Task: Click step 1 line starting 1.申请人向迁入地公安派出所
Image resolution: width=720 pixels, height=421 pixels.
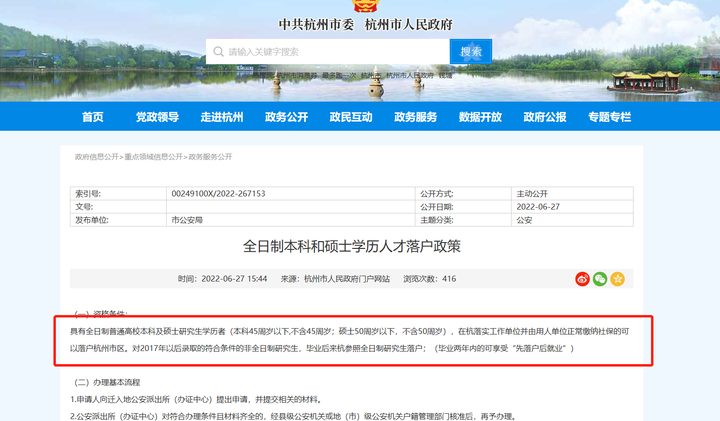Action: pyautogui.click(x=197, y=399)
